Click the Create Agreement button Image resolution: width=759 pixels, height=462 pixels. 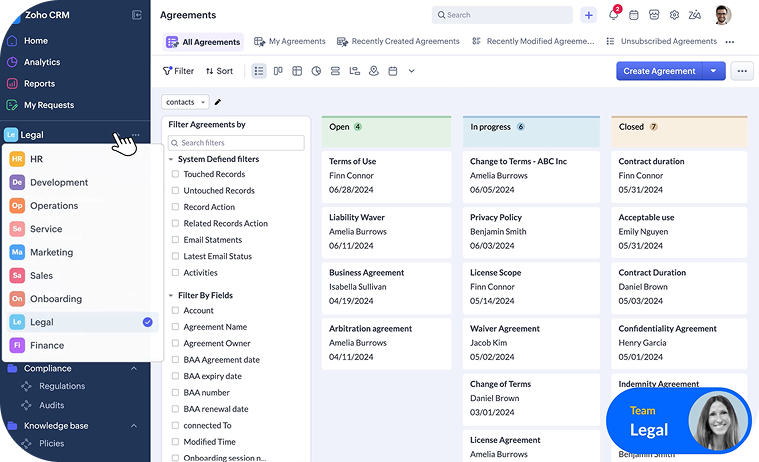click(x=659, y=71)
